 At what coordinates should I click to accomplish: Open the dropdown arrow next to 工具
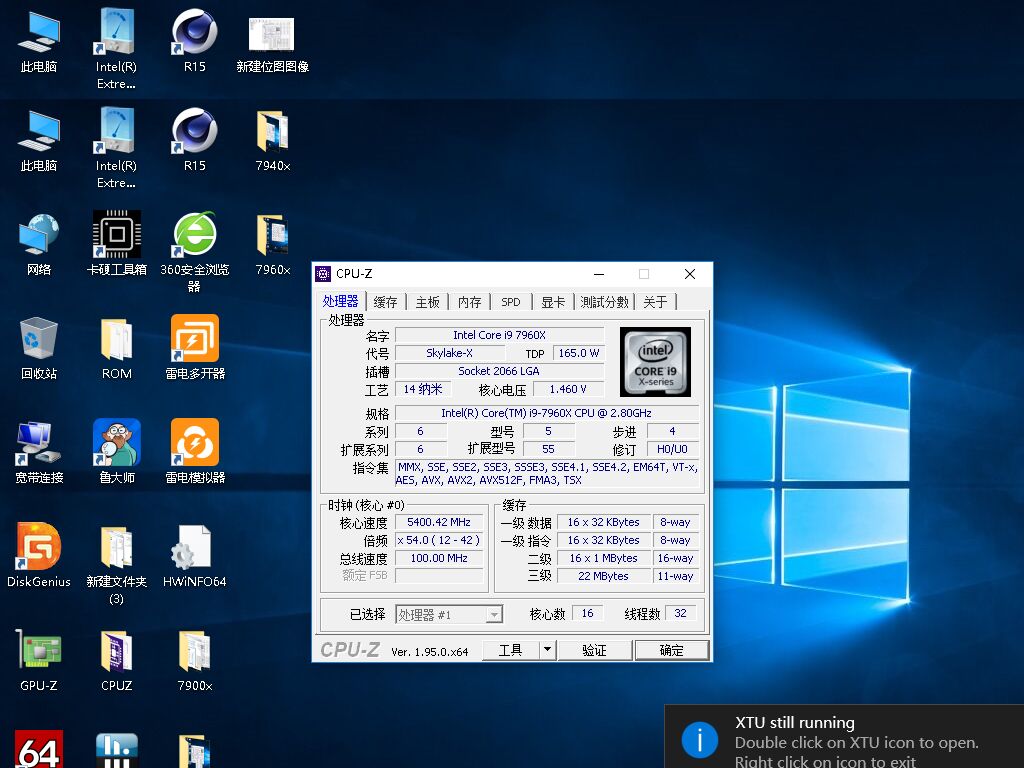click(x=547, y=650)
